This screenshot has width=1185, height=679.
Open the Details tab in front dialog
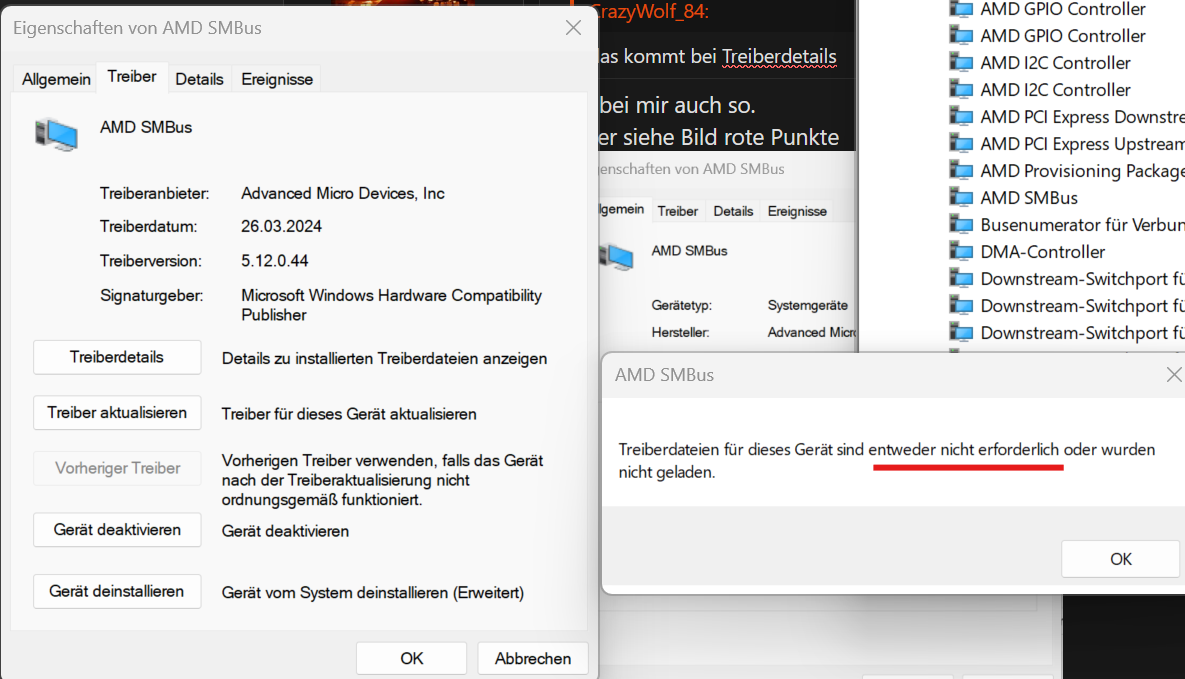pyautogui.click(x=200, y=79)
